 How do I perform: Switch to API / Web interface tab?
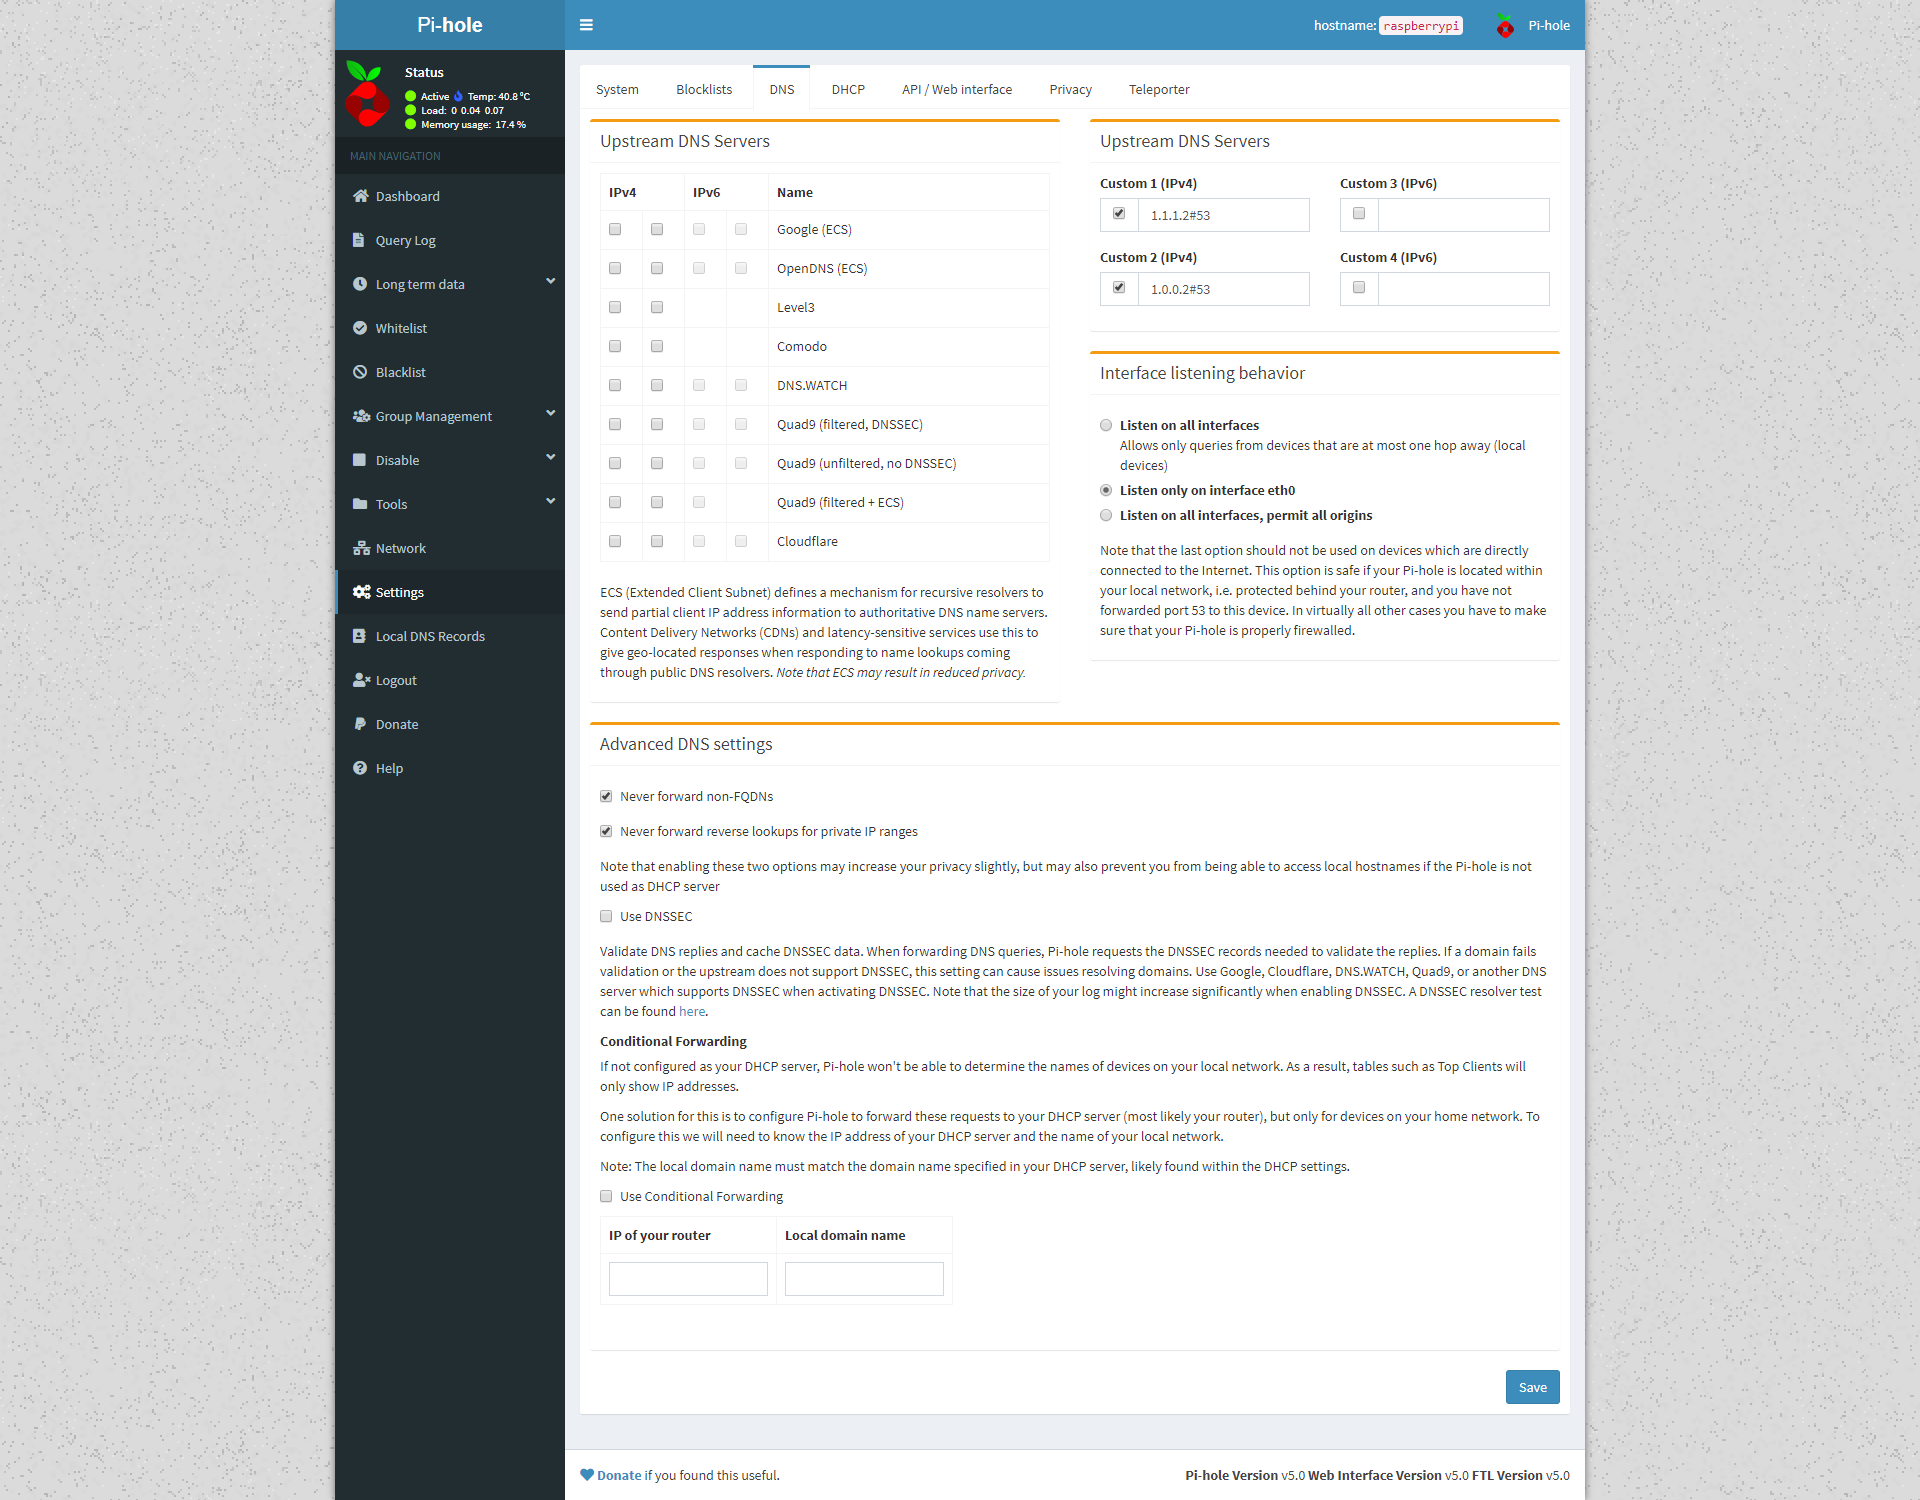coord(957,89)
